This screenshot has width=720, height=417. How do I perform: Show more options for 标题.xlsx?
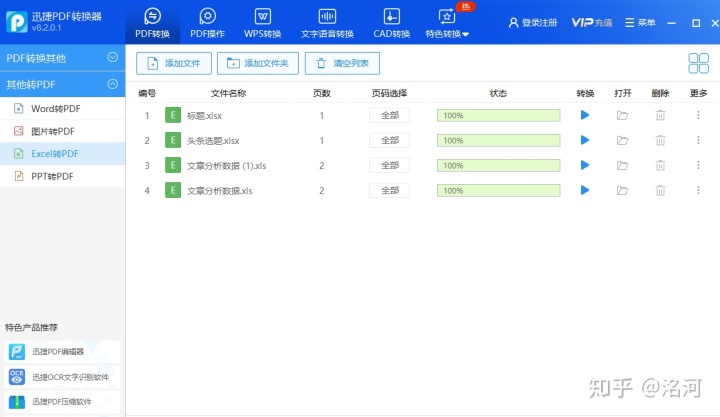(698, 115)
